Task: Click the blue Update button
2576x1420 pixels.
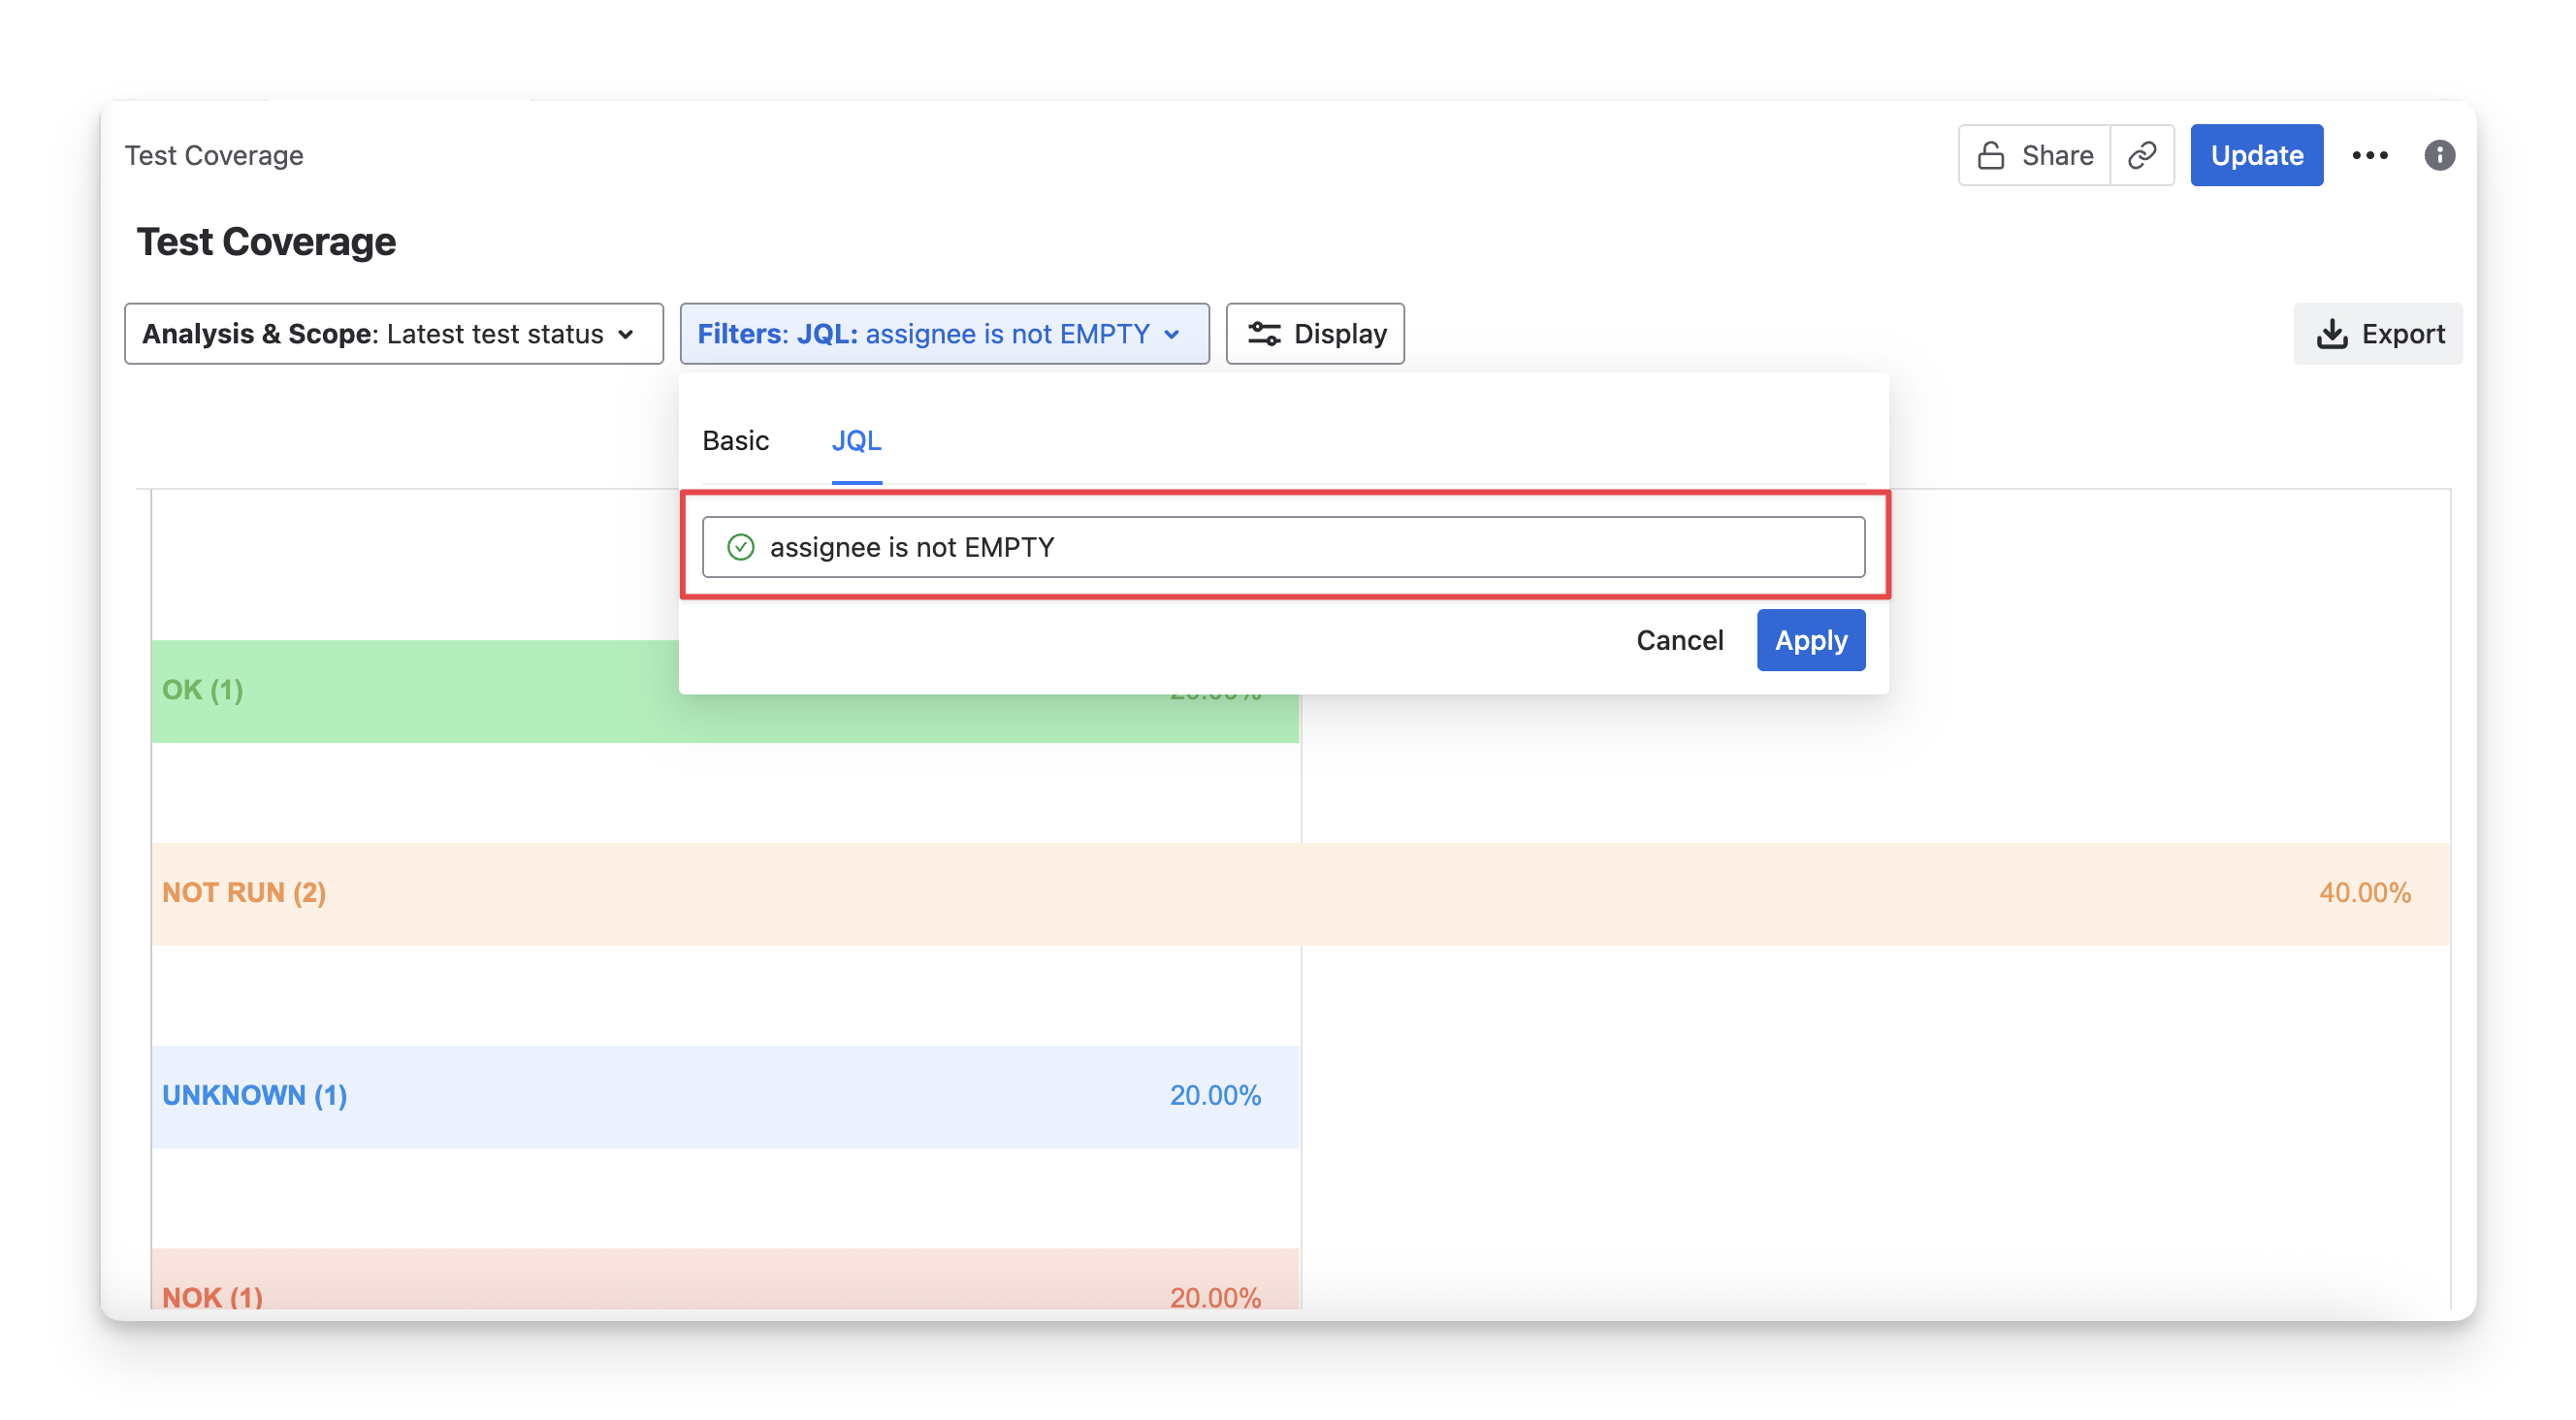Action: tap(2256, 155)
